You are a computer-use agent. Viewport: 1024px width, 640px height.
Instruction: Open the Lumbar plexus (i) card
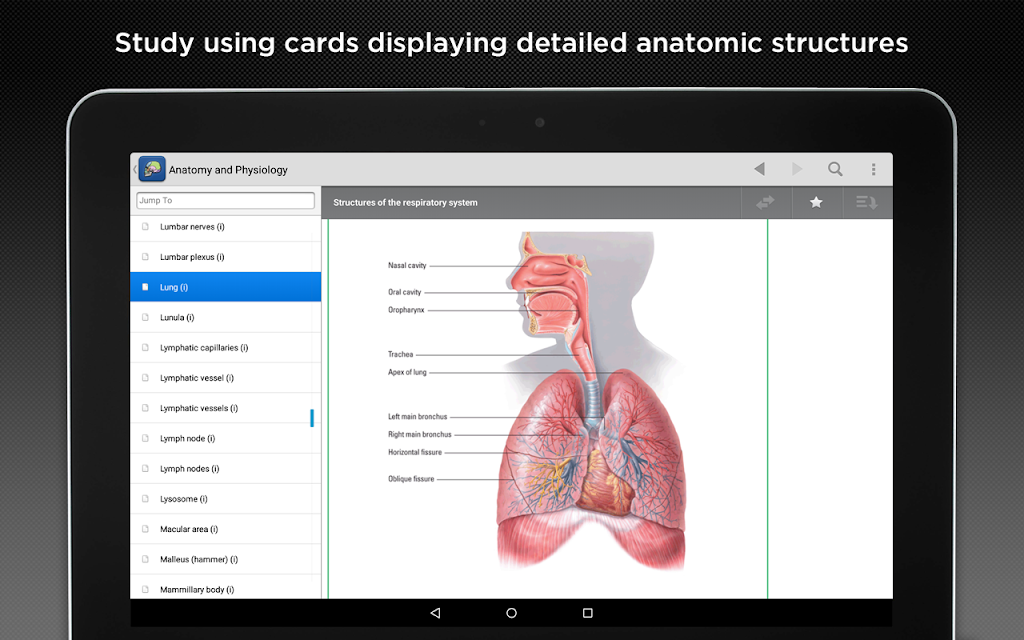pyautogui.click(x=192, y=257)
